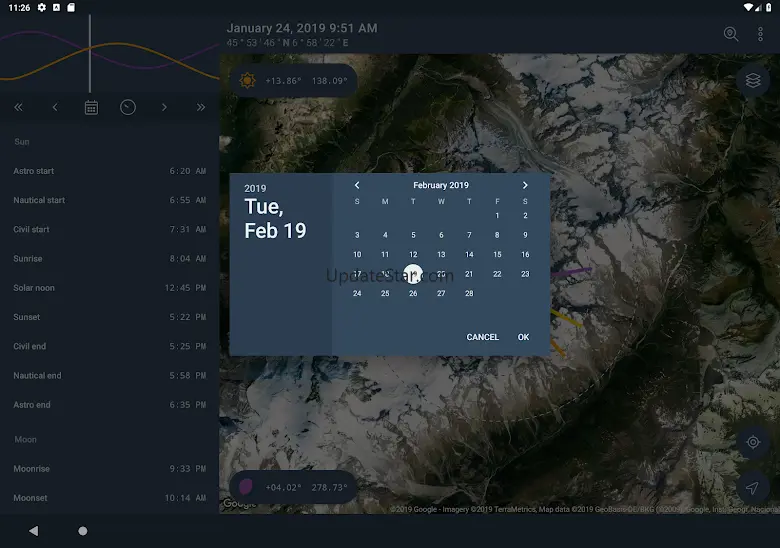780x548 pixels.
Task: Pick February 23 in calendar
Action: (x=525, y=274)
